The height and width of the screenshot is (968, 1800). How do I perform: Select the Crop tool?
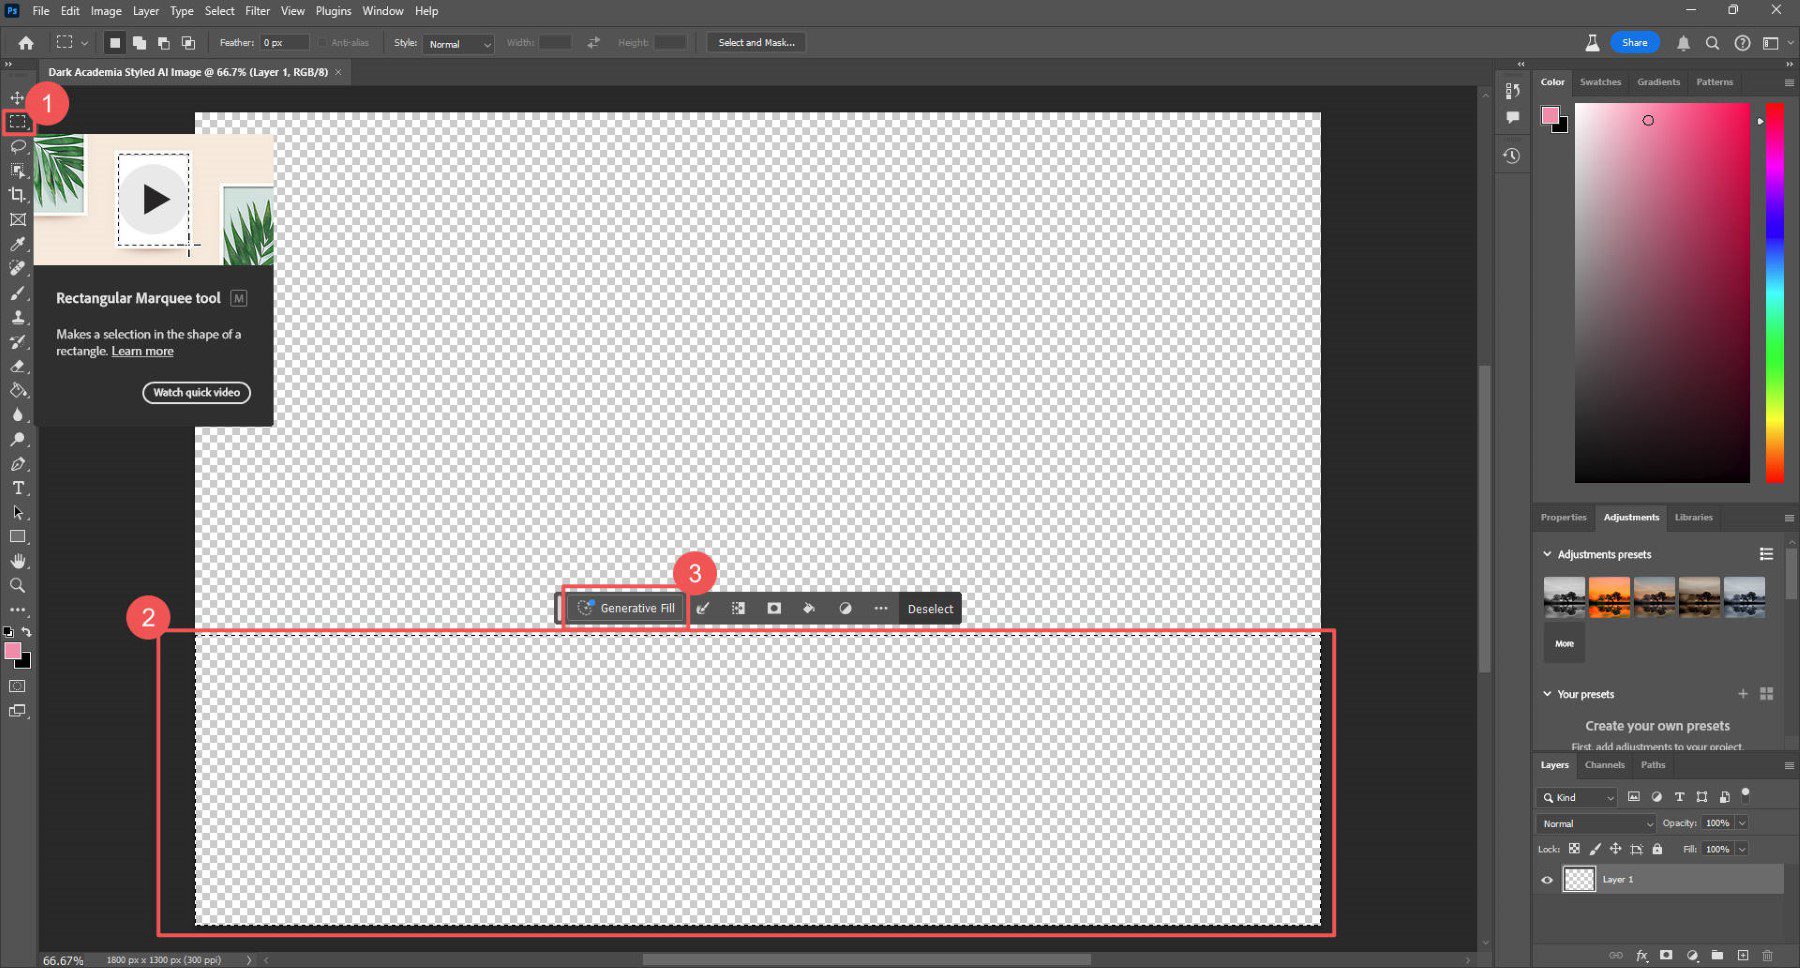click(x=18, y=195)
